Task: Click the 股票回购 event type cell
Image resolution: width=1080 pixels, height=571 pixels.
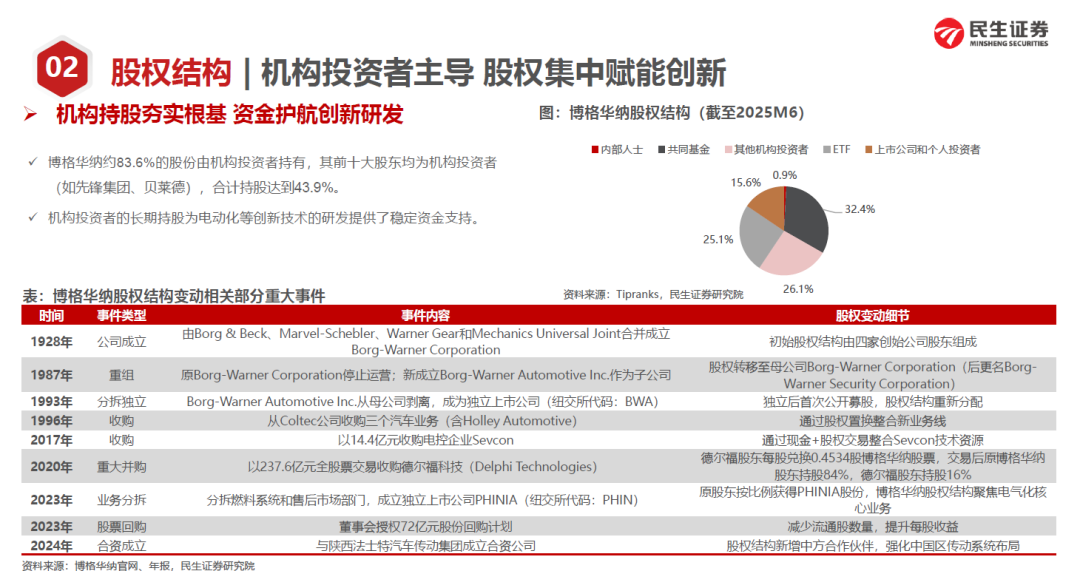Action: coord(121,527)
